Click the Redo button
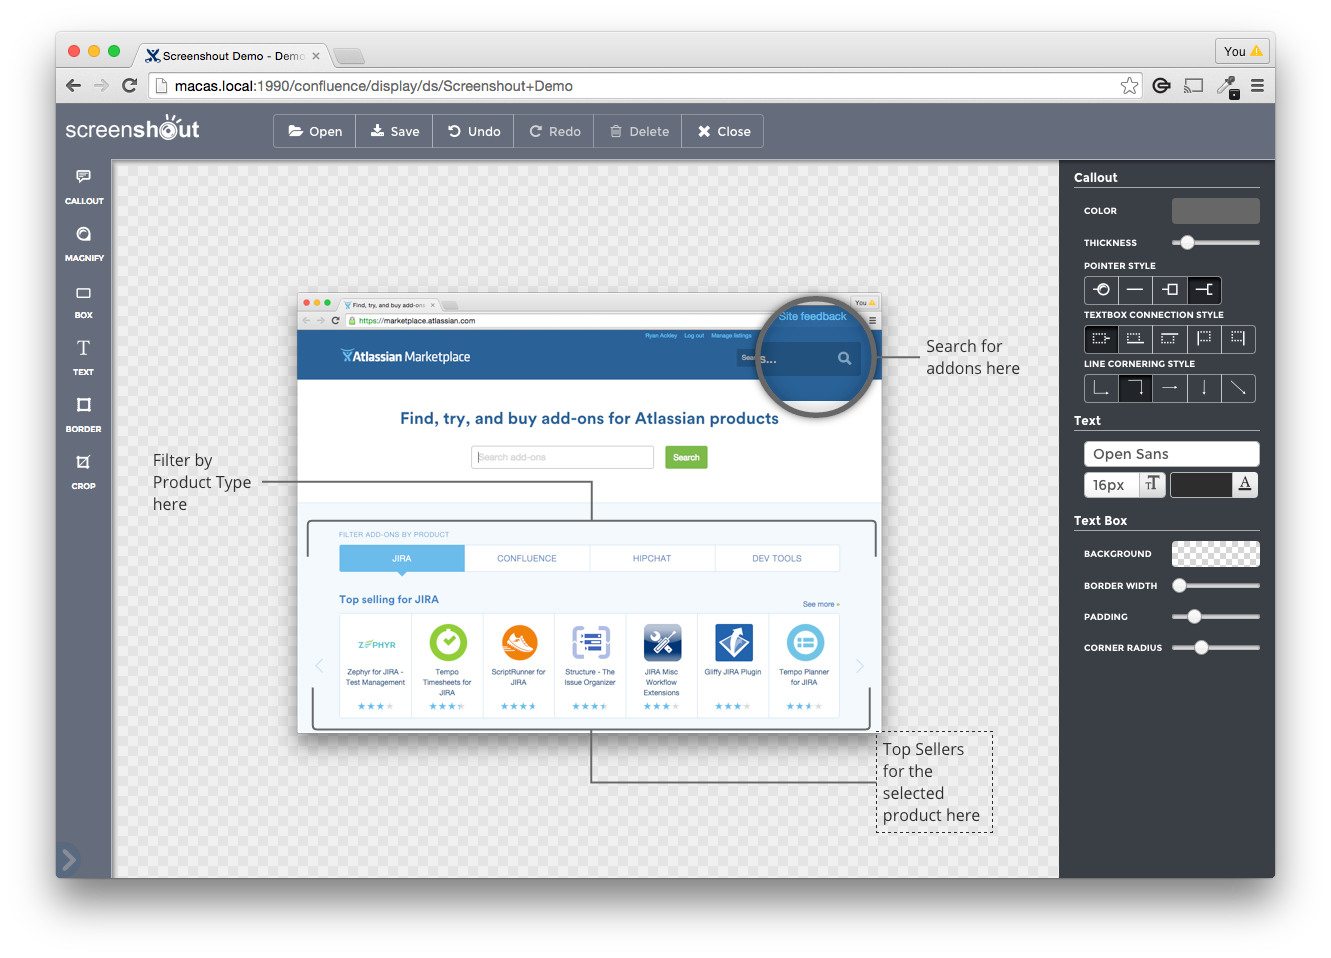Viewport: 1331px width, 958px height. (x=554, y=131)
